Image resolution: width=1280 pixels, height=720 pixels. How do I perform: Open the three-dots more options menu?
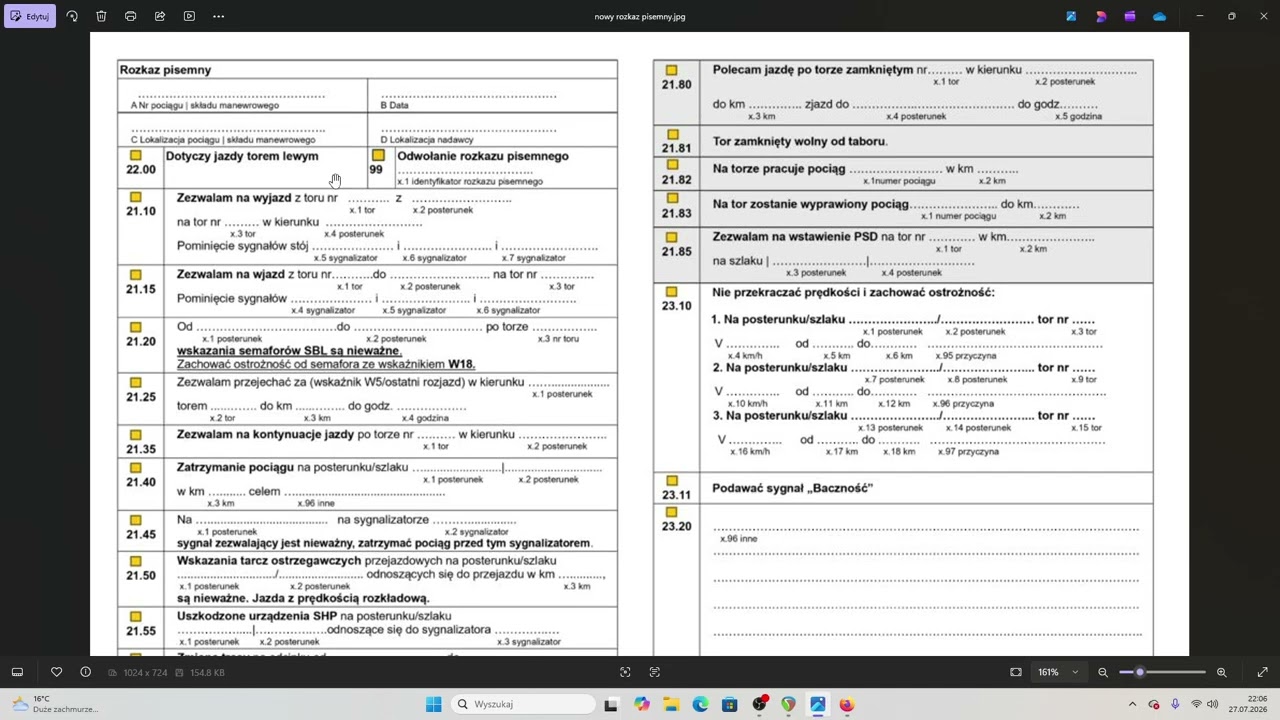tap(218, 16)
